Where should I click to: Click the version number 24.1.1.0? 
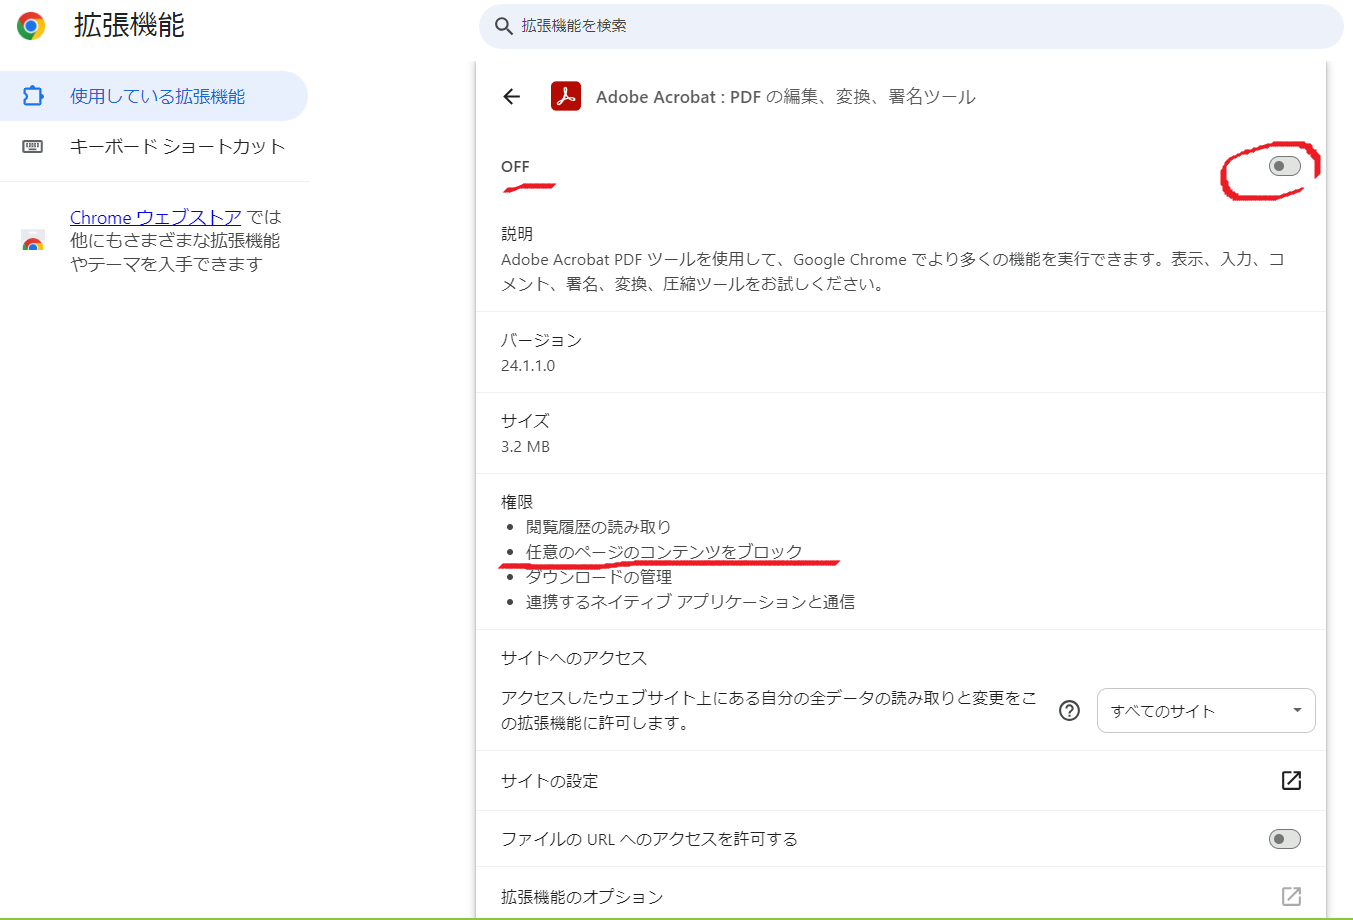[x=528, y=366]
